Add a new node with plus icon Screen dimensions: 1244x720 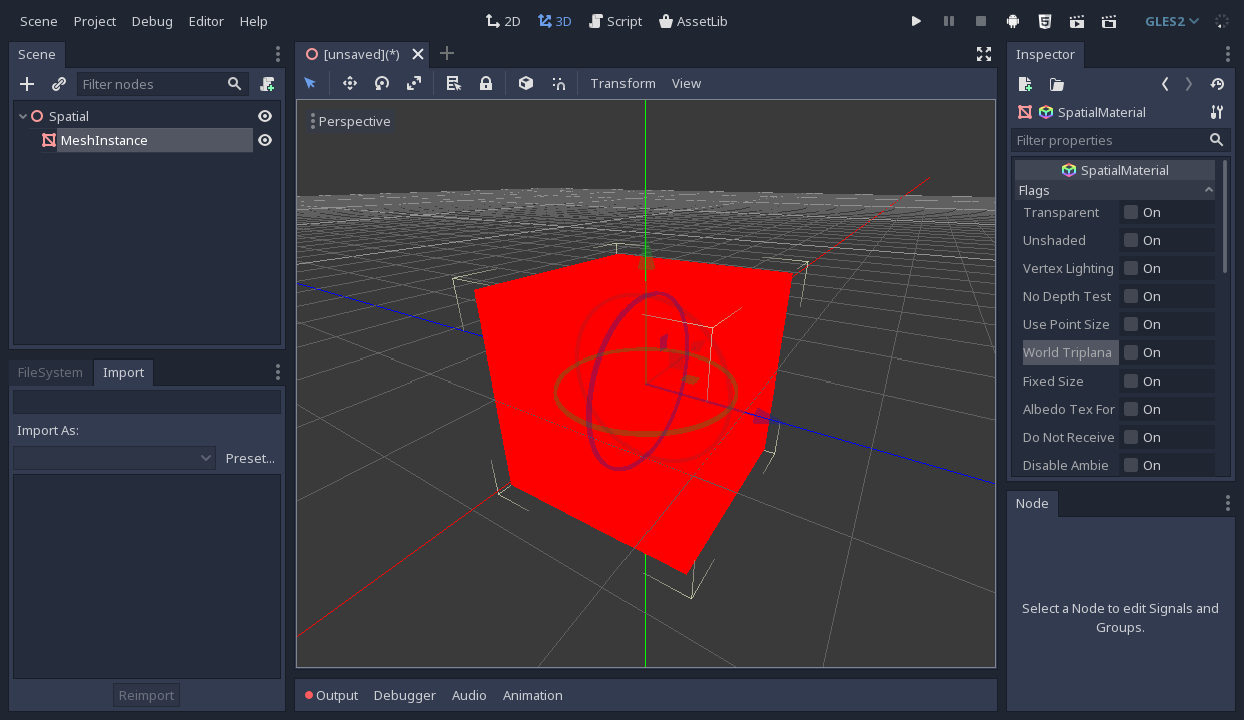[27, 84]
